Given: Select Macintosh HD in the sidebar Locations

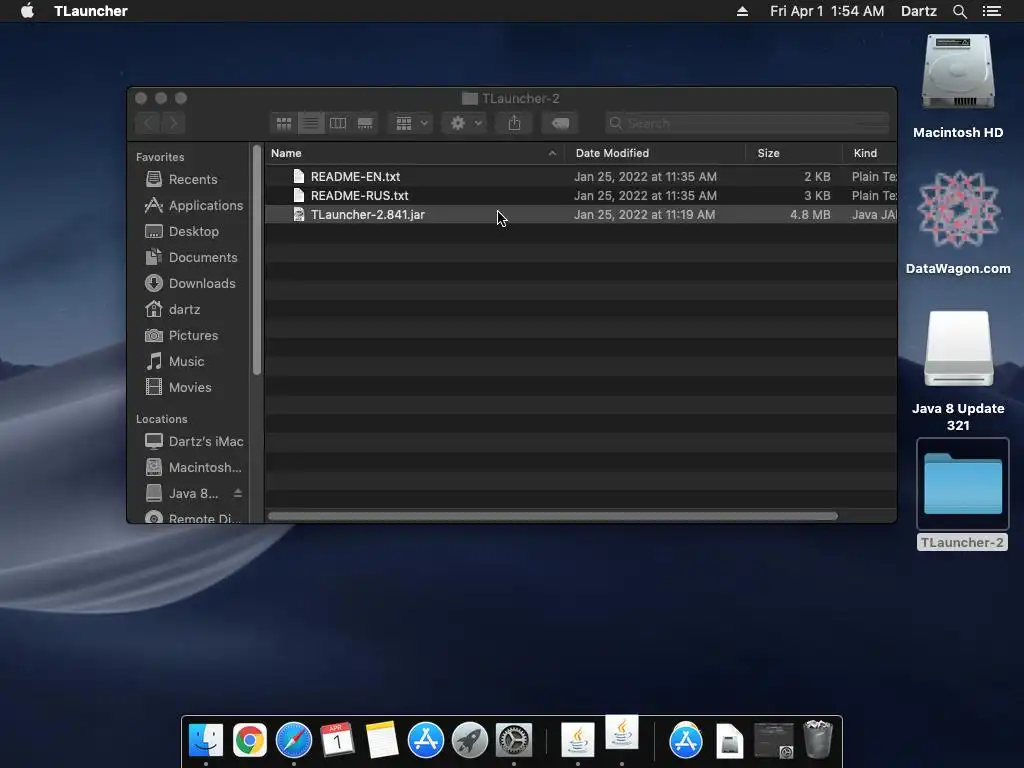Looking at the screenshot, I should [193, 468].
